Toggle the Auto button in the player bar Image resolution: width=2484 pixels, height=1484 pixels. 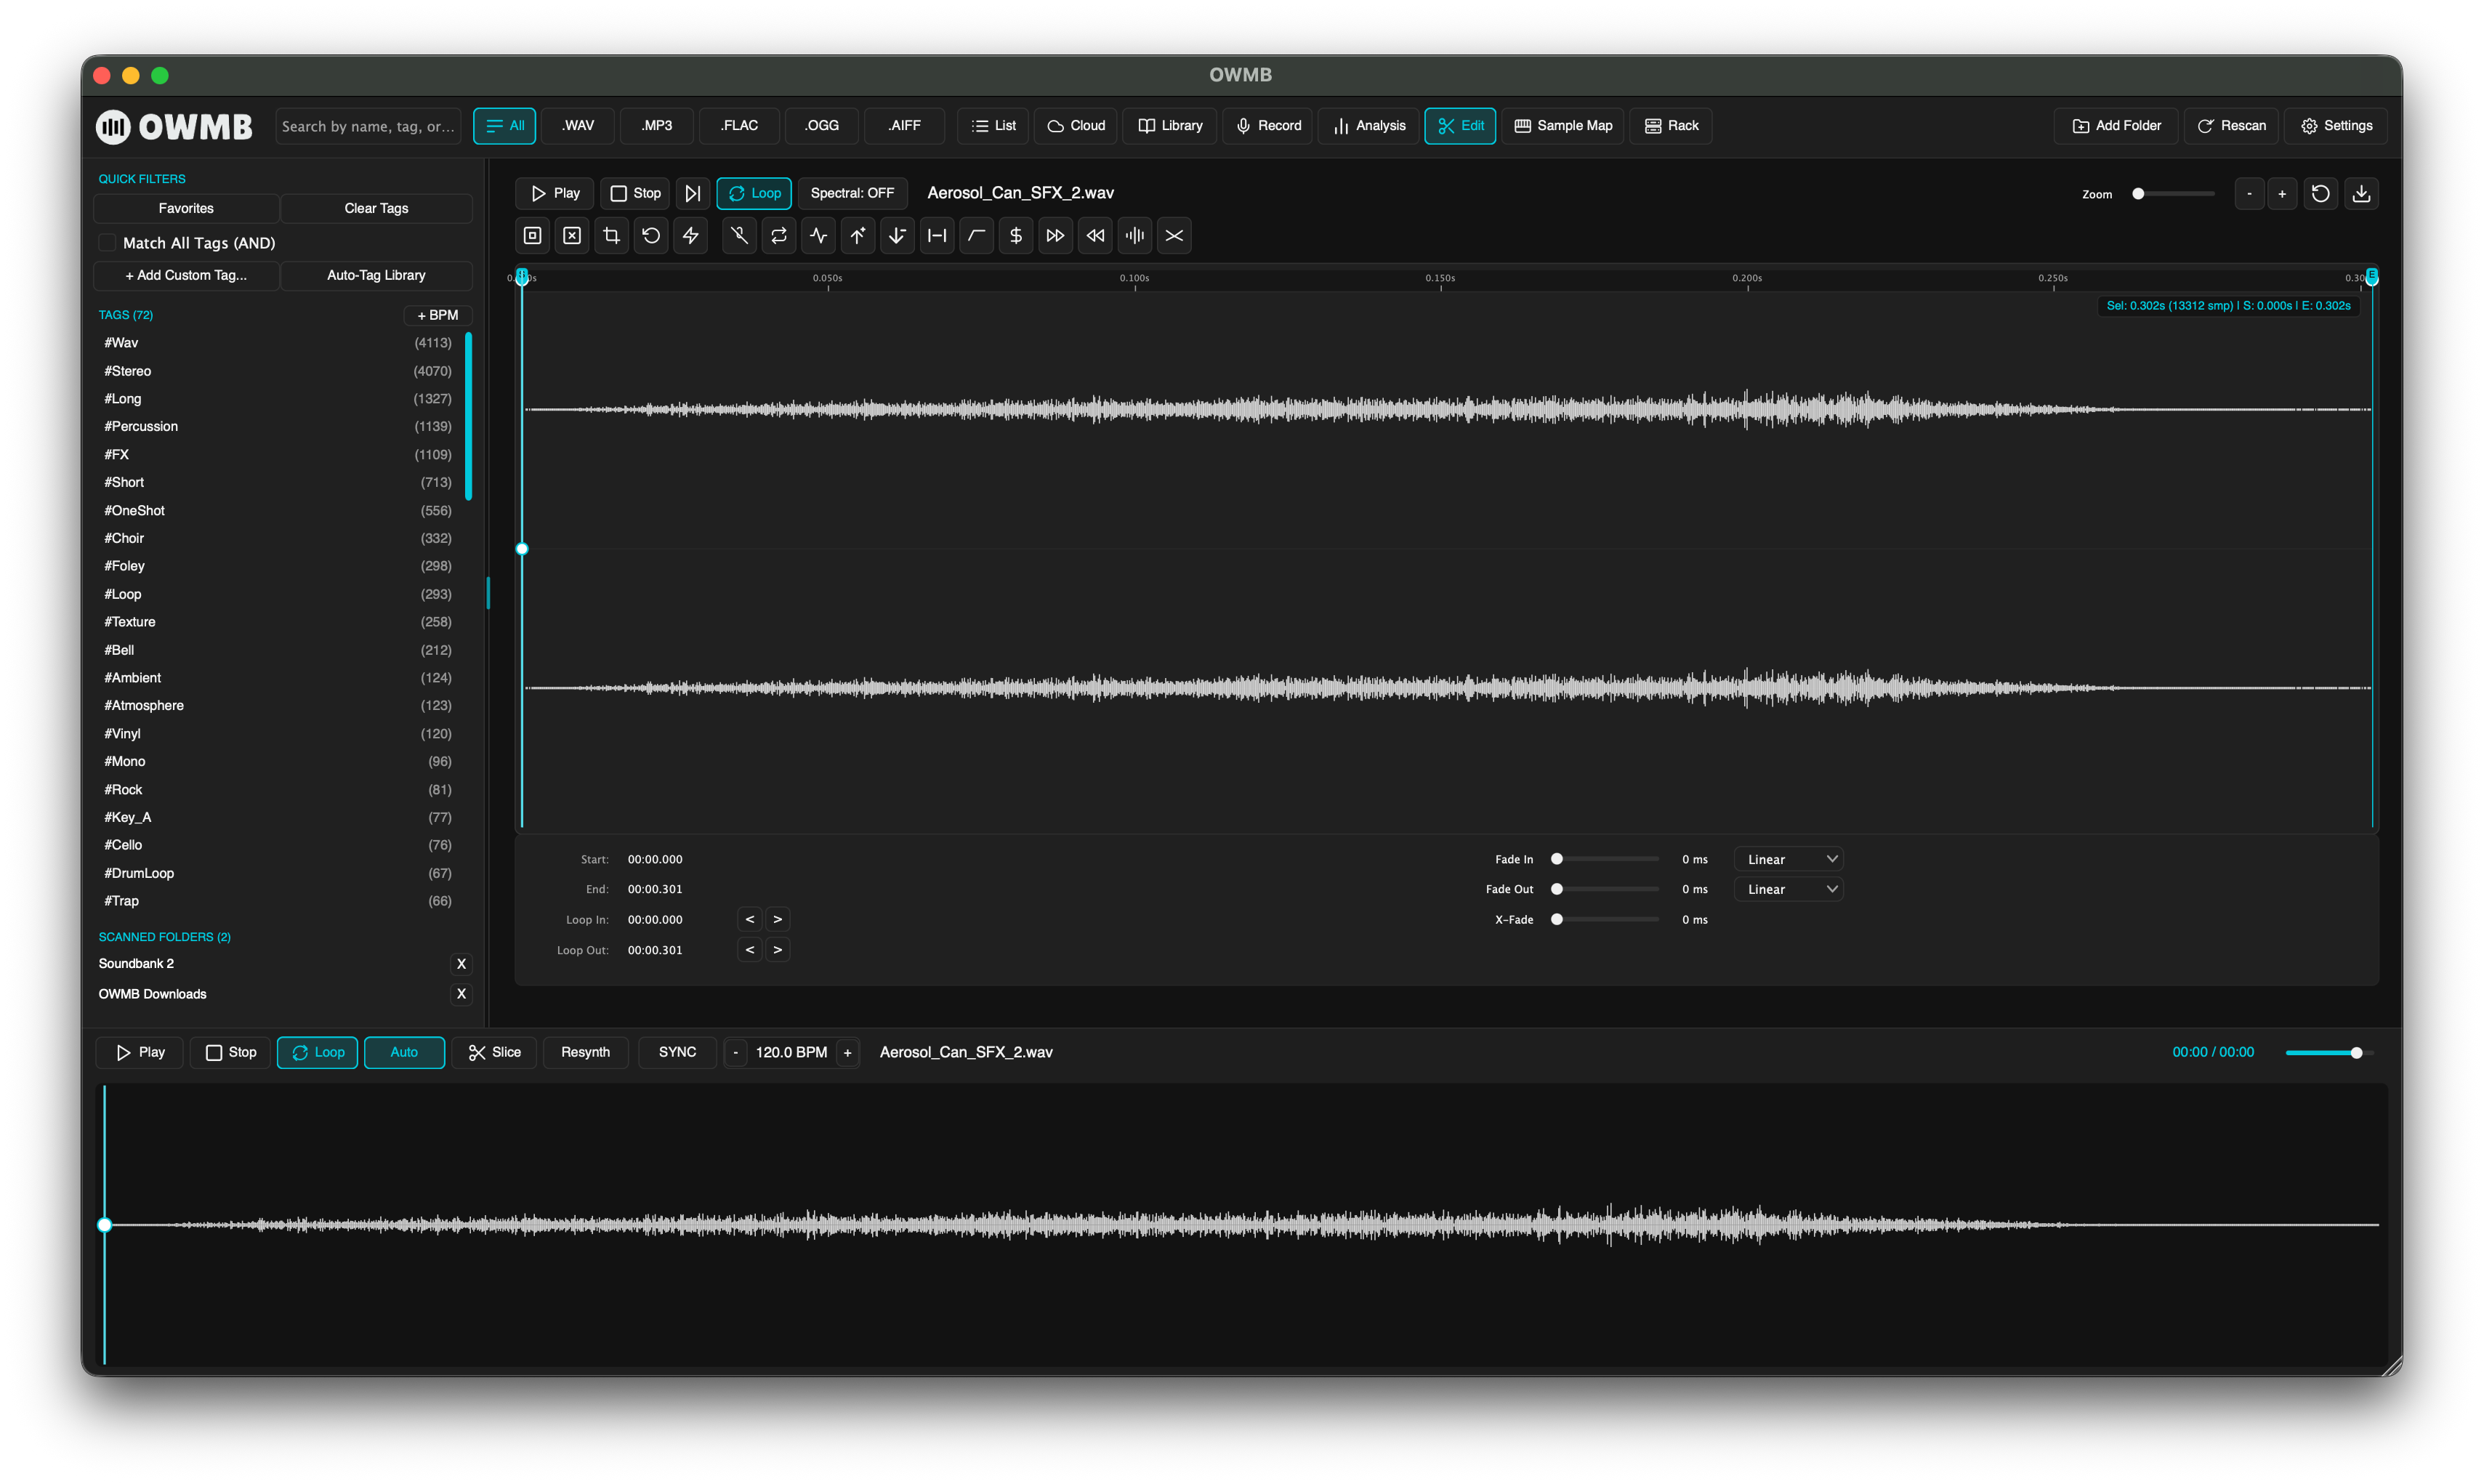[404, 1052]
